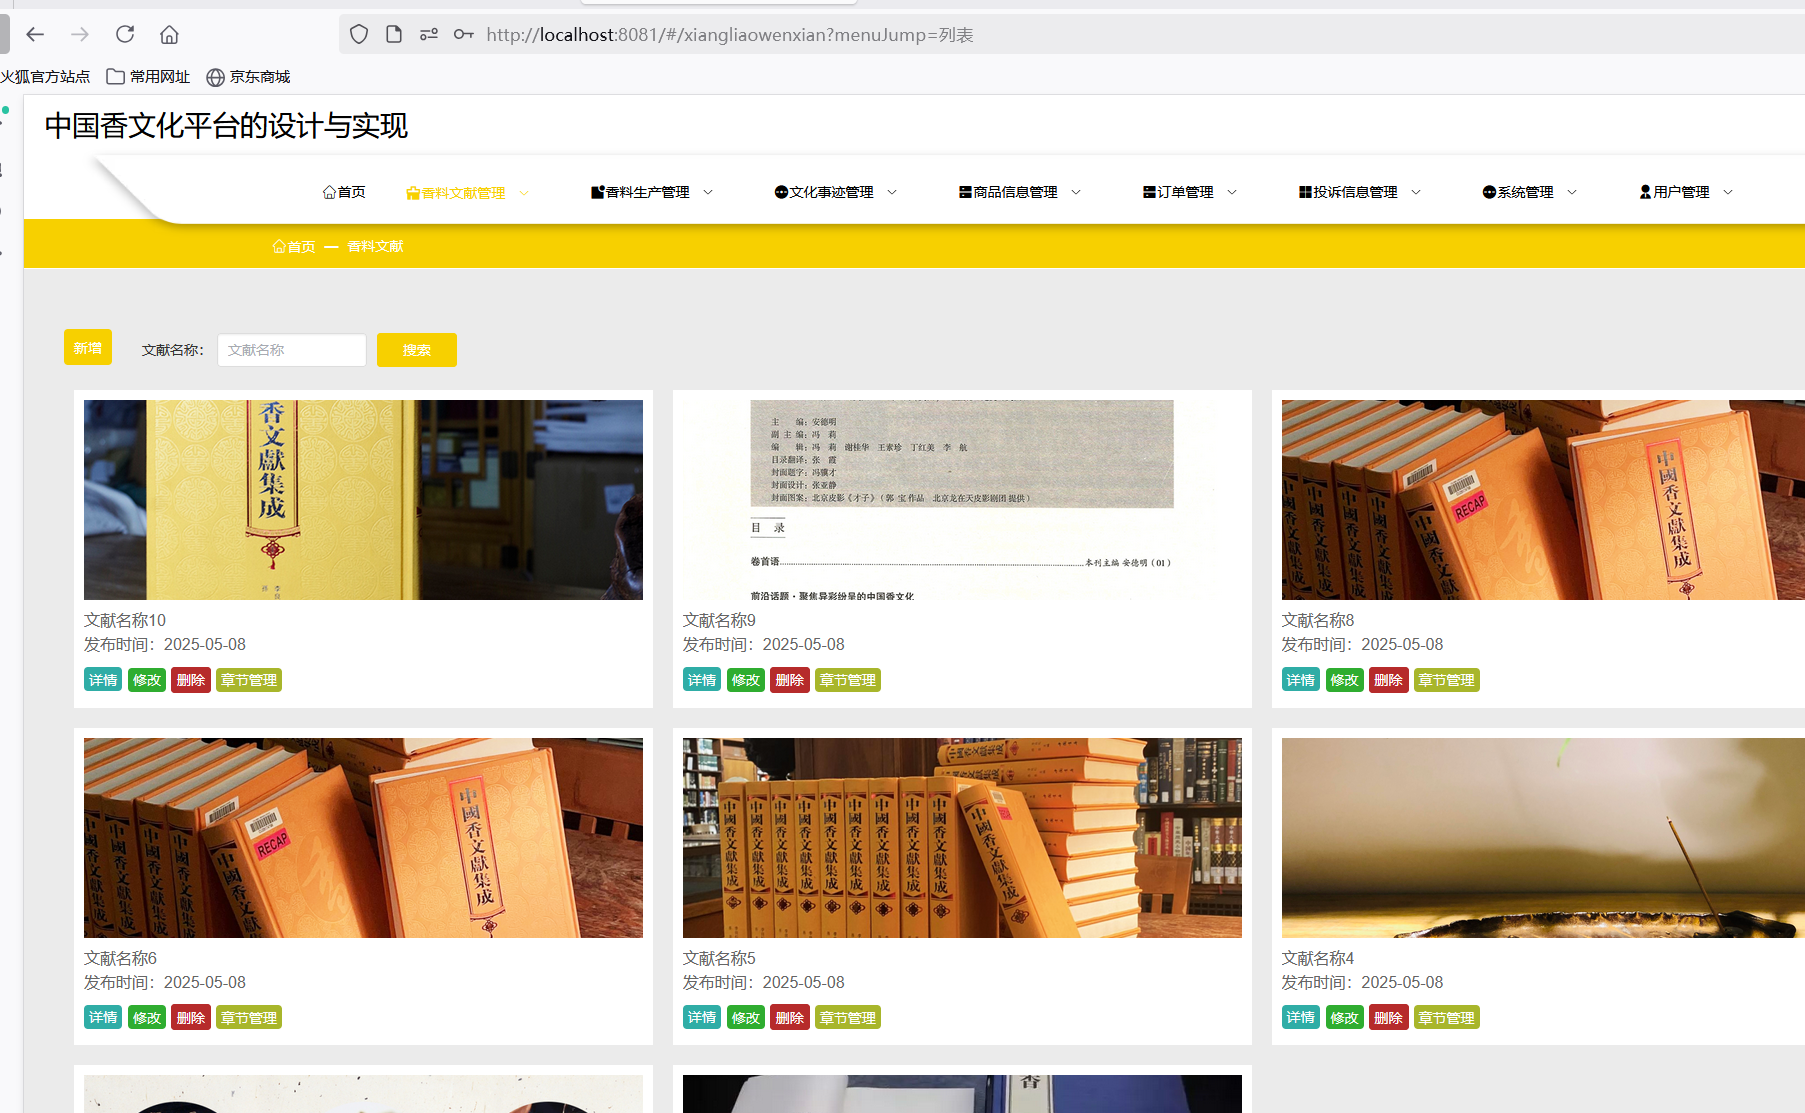This screenshot has width=1805, height=1113.
Task: Click the 文献名称5 book cover thumbnail
Action: coord(961,837)
